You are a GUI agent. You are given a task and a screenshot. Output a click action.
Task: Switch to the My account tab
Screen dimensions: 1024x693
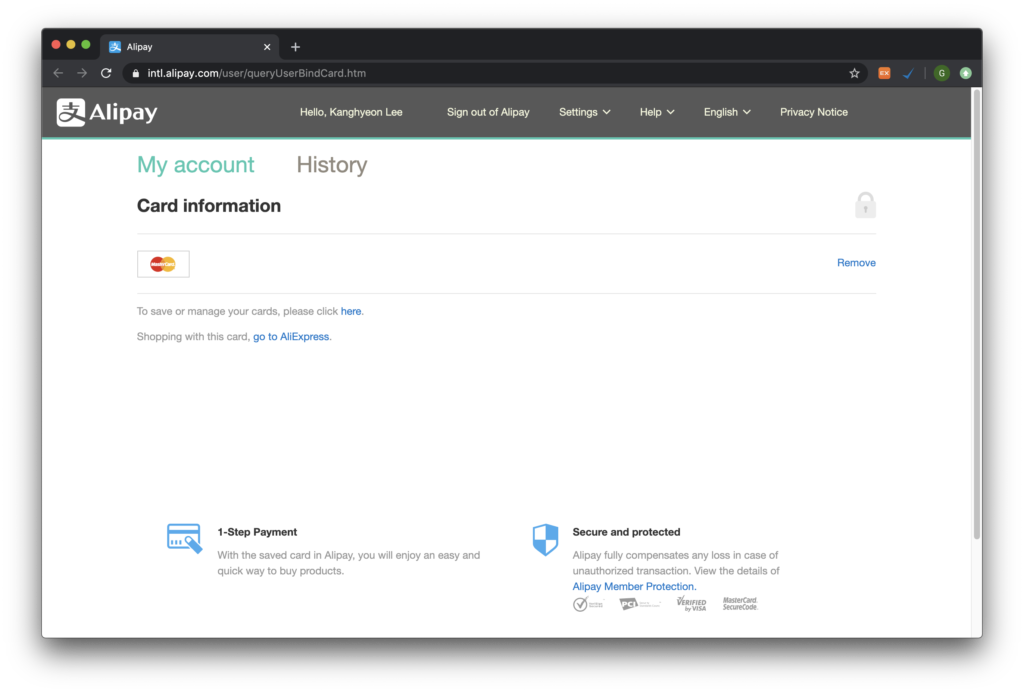tap(195, 165)
